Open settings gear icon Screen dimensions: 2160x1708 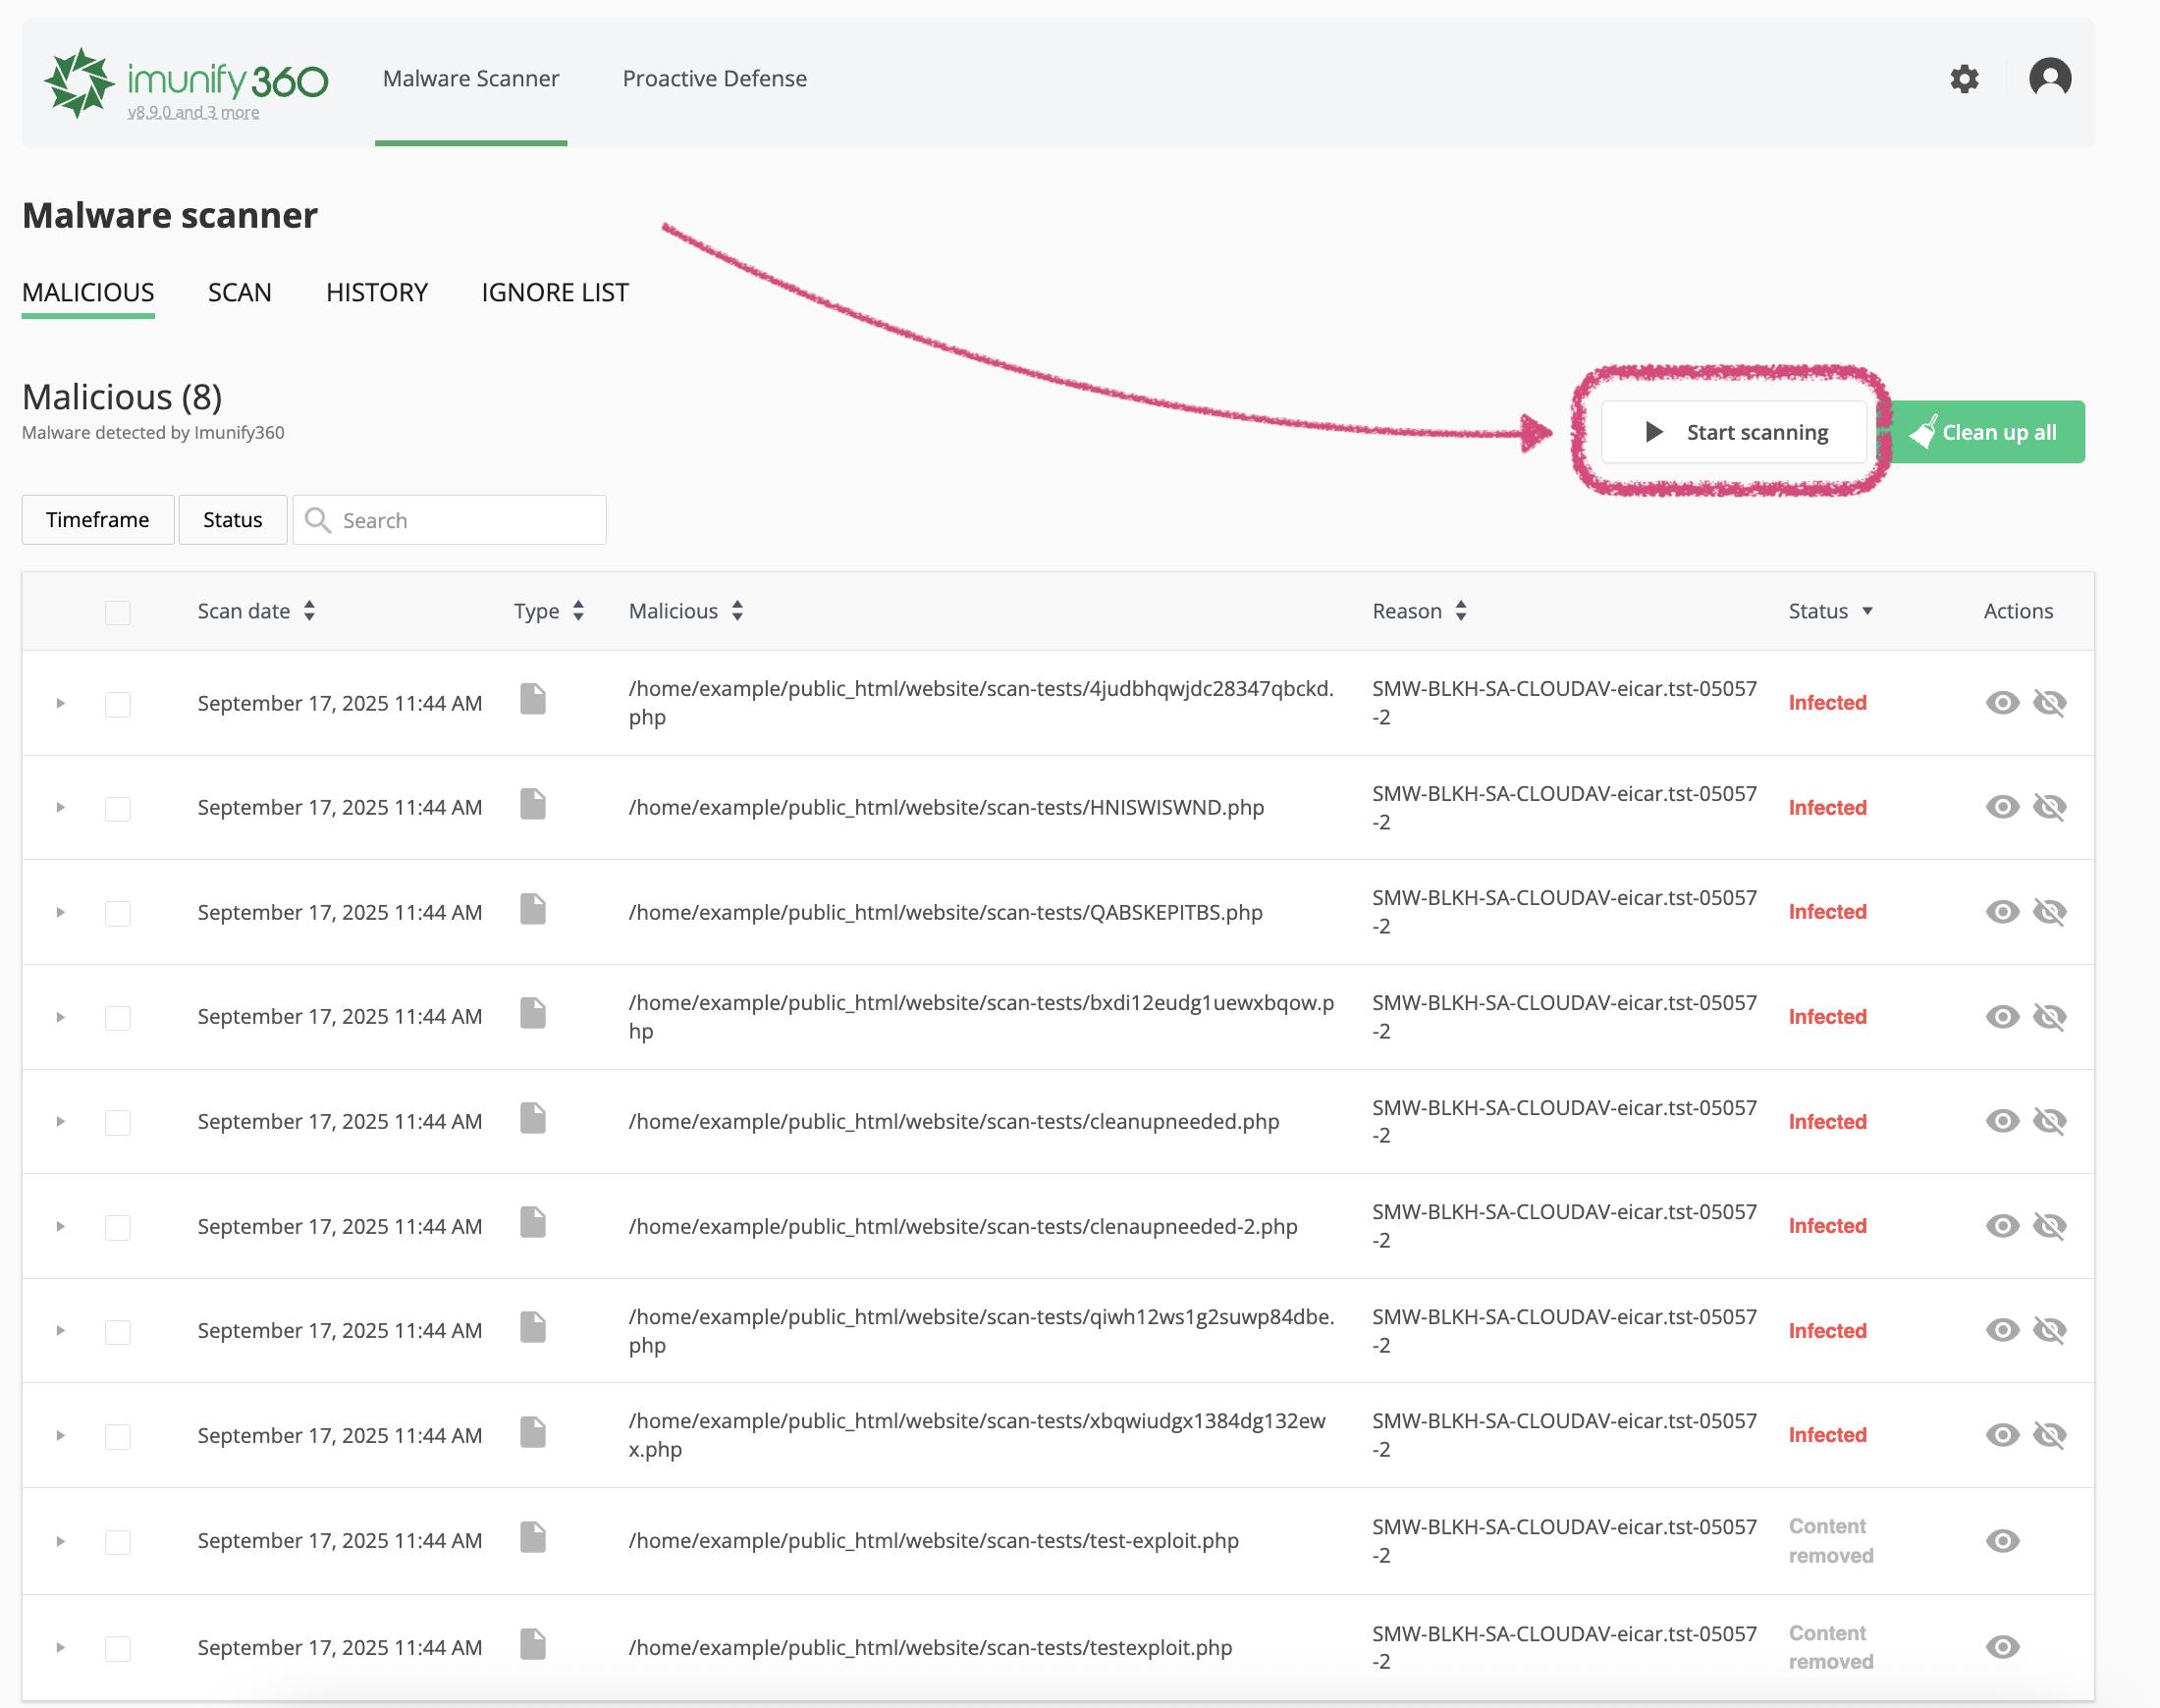click(x=1964, y=79)
